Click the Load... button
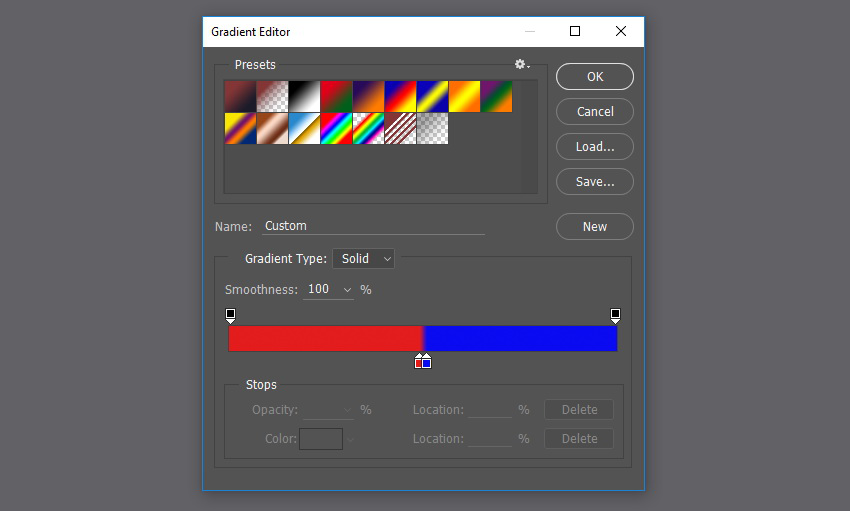850x511 pixels. 595,146
